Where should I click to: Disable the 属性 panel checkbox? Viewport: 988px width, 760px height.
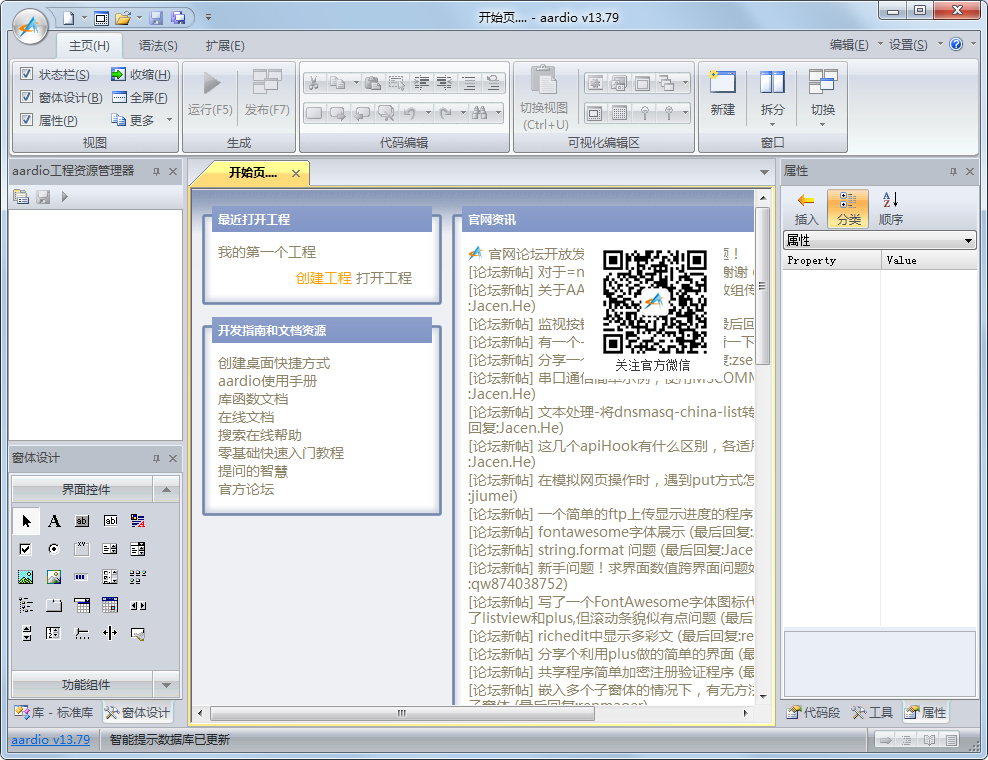[x=27, y=120]
